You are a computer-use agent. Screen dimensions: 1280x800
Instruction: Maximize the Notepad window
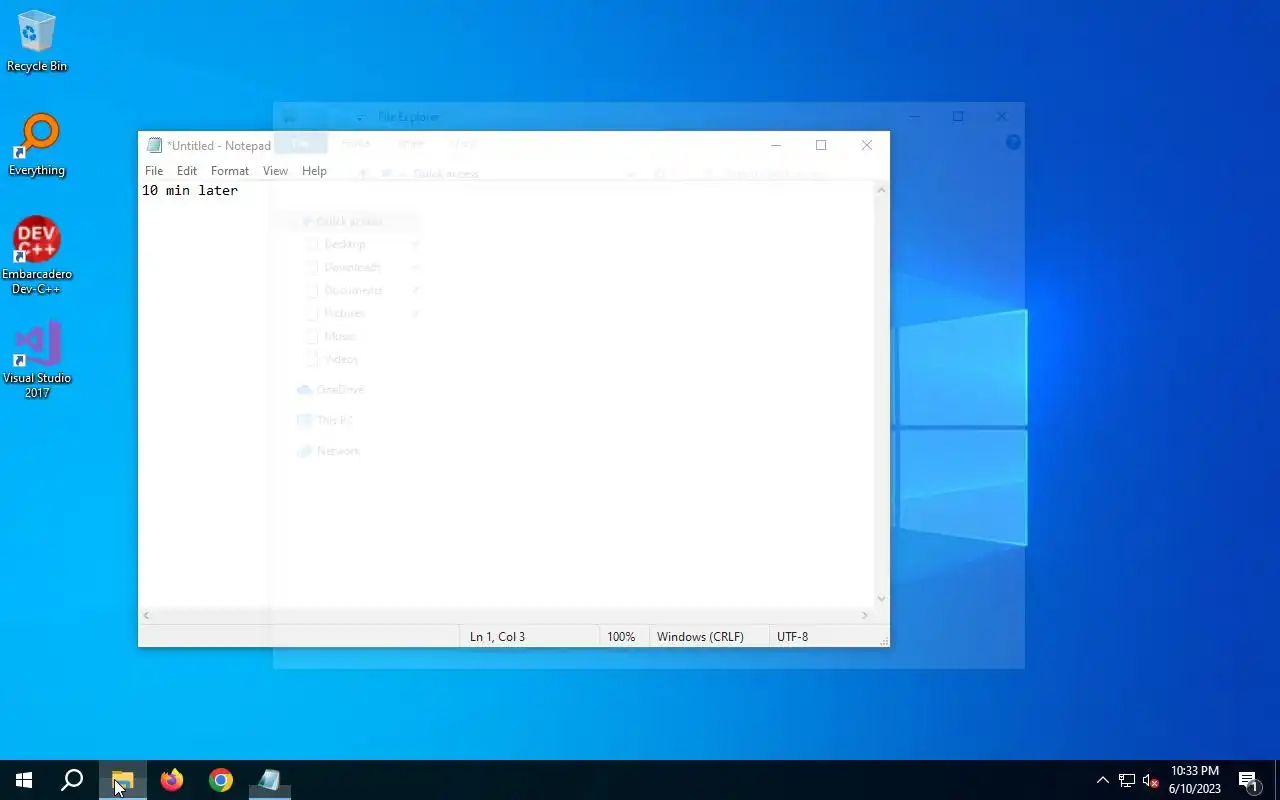coord(821,145)
